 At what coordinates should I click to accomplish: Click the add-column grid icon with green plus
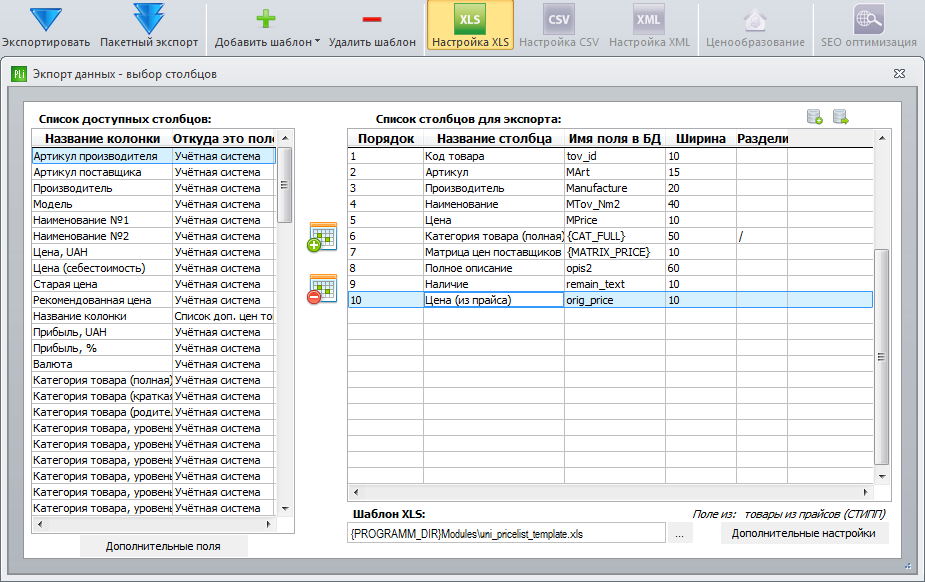tap(322, 236)
